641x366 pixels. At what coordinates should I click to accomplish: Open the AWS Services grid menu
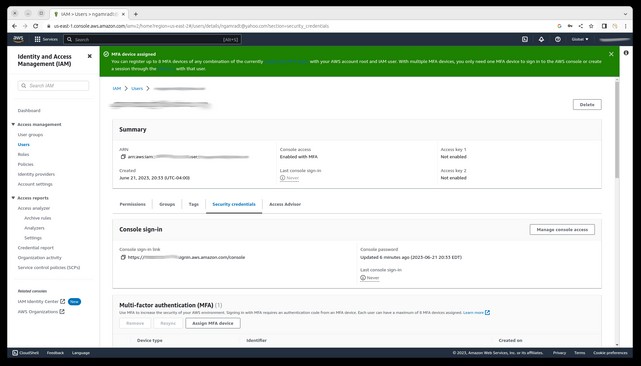coord(46,39)
